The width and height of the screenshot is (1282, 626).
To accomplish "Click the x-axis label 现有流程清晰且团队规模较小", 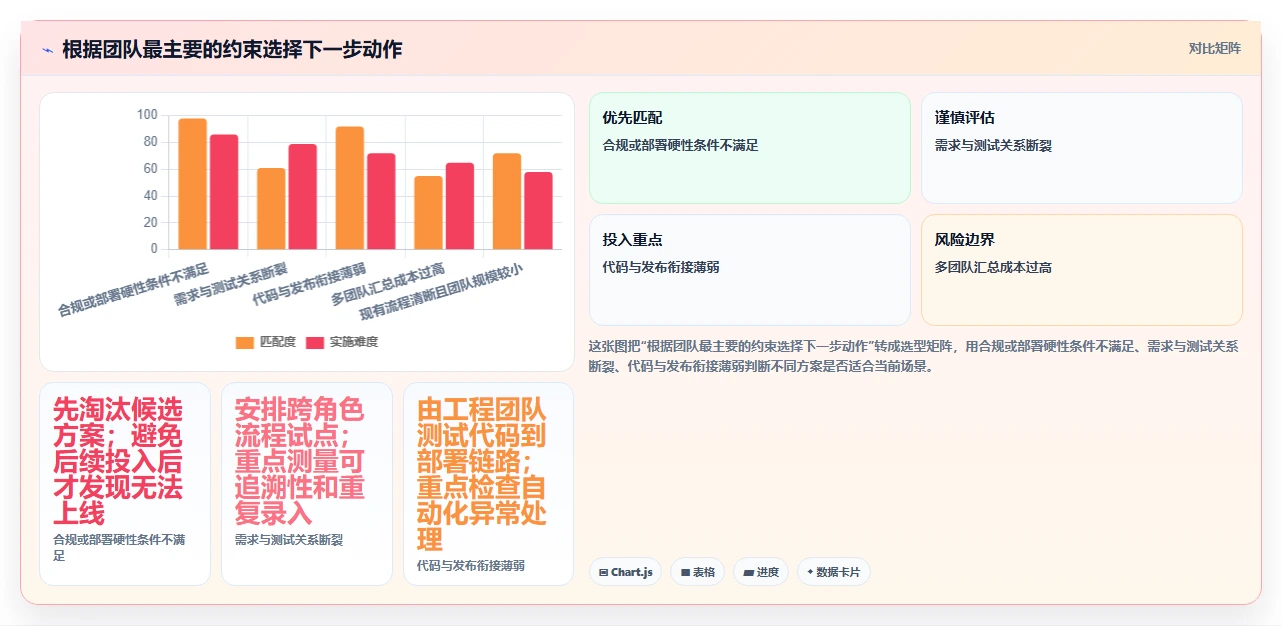I will (441, 292).
